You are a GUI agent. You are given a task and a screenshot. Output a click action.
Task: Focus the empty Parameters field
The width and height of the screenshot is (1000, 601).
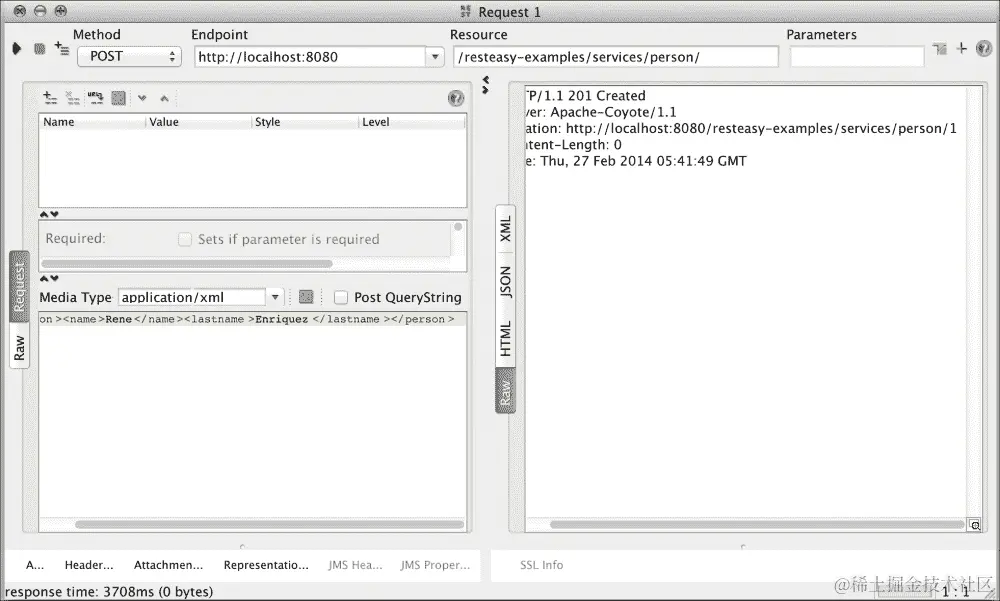tap(857, 57)
